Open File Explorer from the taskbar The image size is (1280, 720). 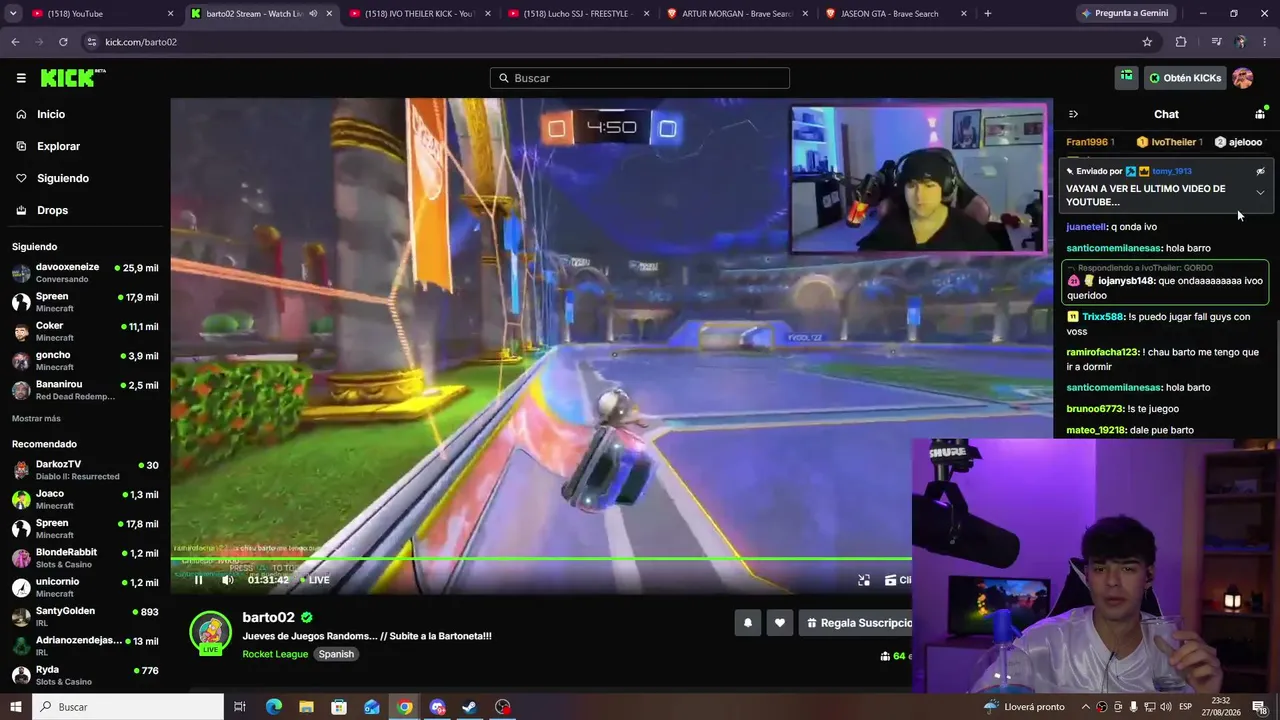pyautogui.click(x=306, y=707)
